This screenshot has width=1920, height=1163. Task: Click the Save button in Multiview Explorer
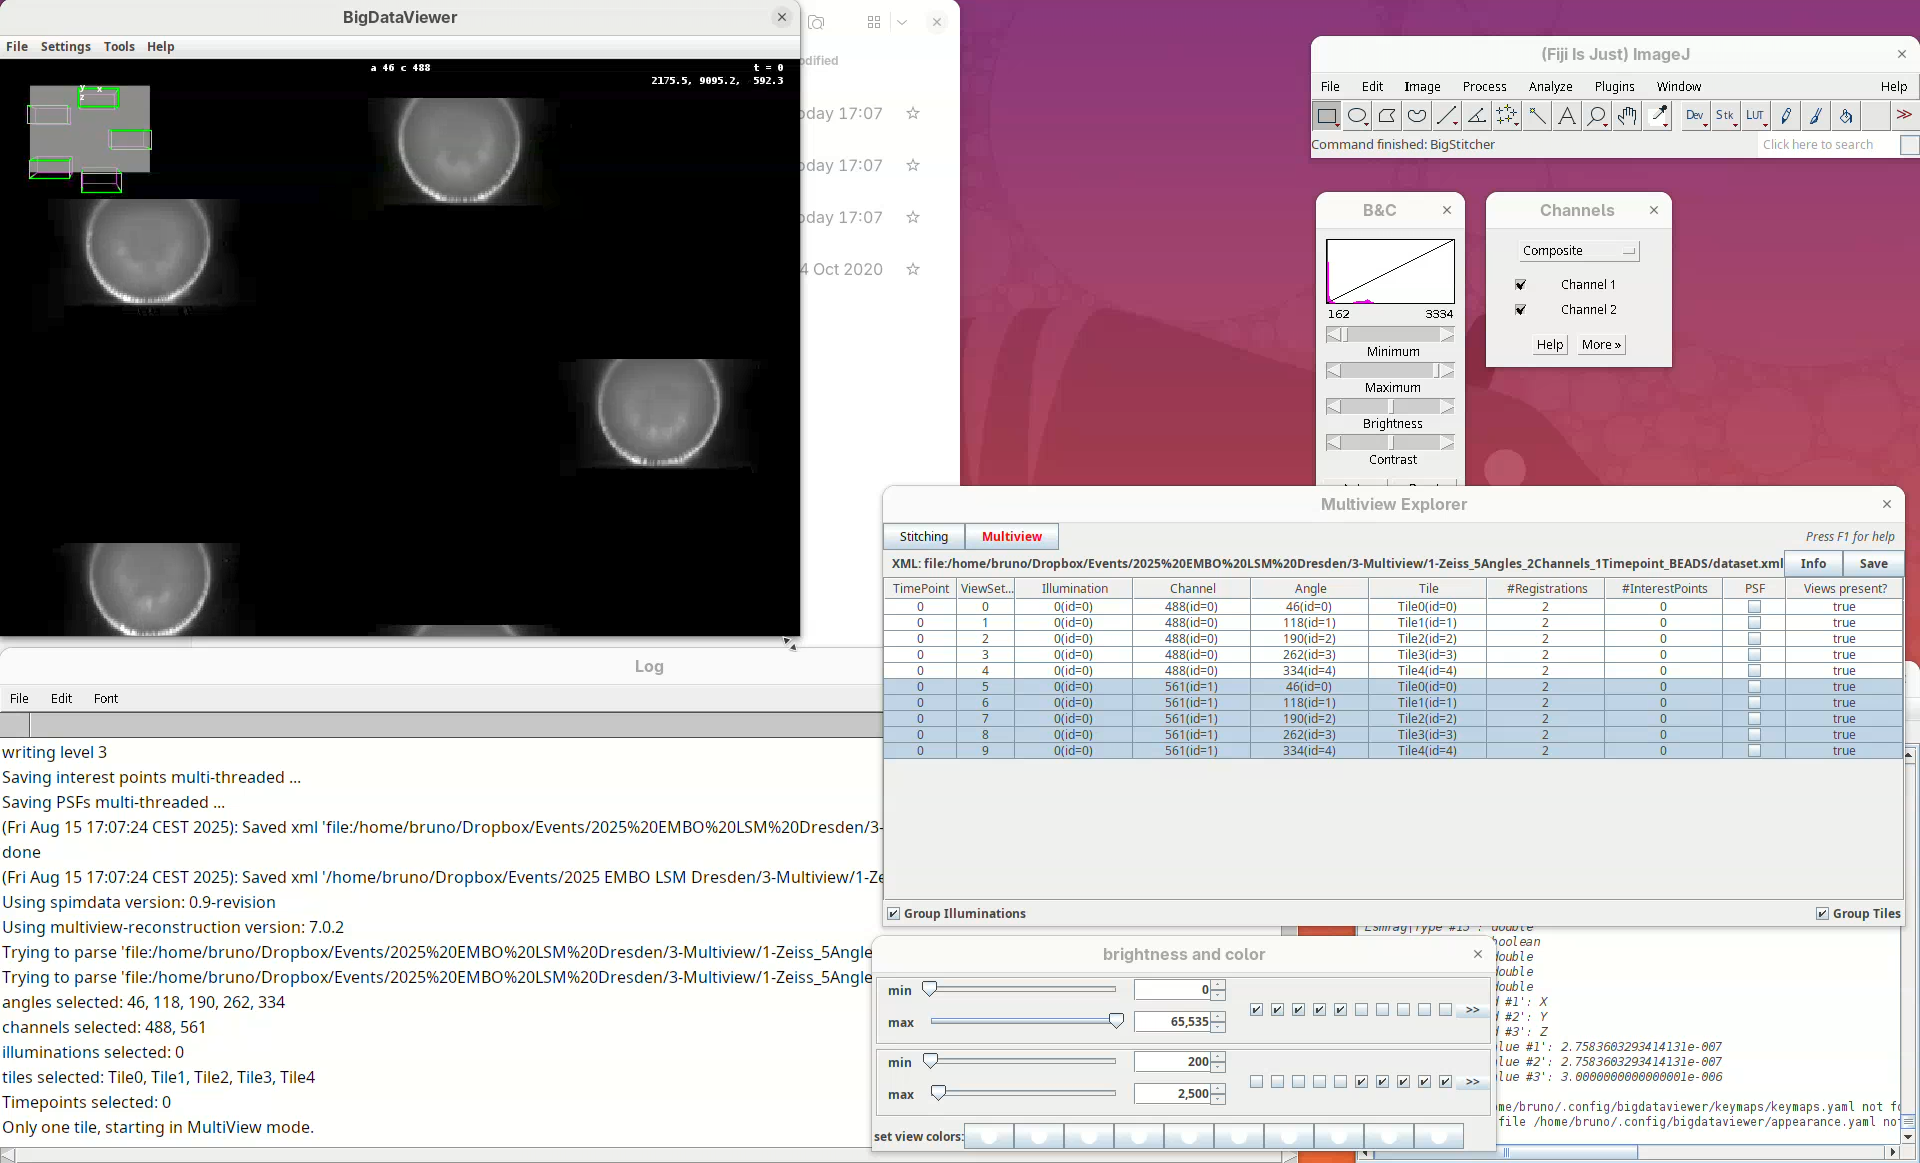pyautogui.click(x=1873, y=564)
